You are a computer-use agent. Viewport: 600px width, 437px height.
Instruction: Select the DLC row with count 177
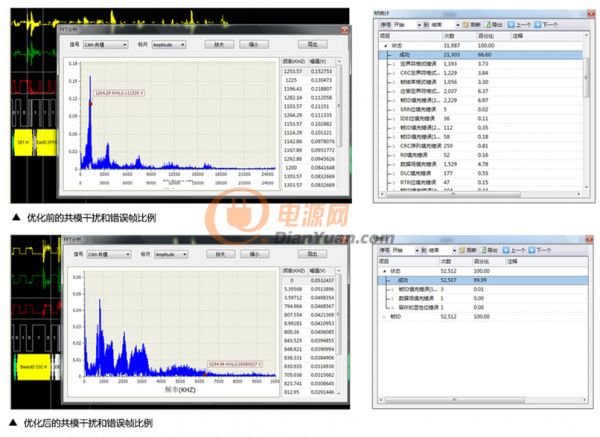coord(481,173)
